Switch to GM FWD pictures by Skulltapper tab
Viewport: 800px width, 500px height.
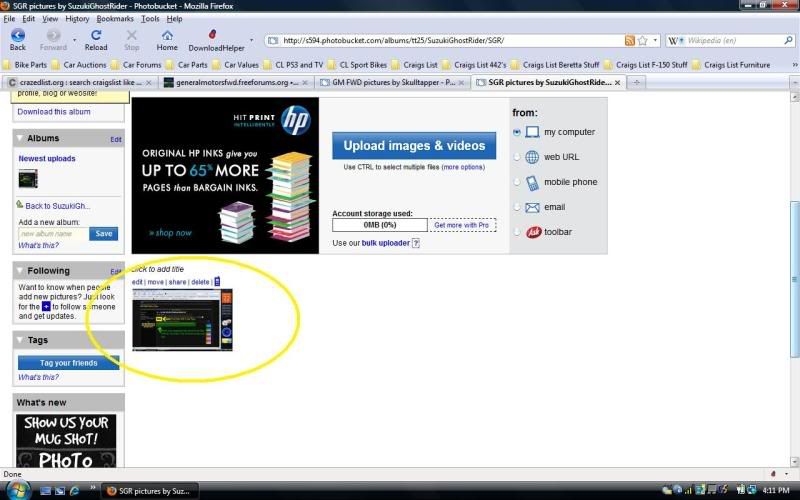(392, 82)
